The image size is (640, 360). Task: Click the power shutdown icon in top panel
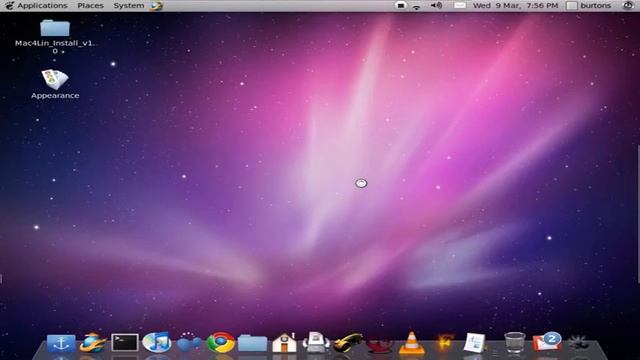click(x=627, y=6)
